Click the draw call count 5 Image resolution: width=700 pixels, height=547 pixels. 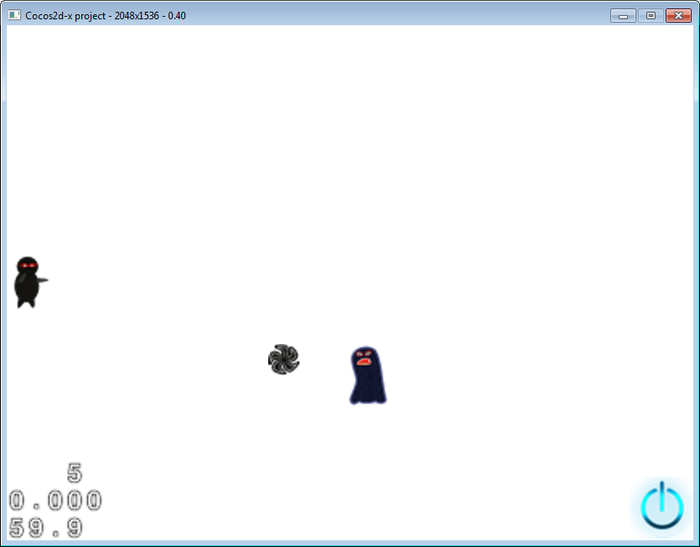pos(75,472)
